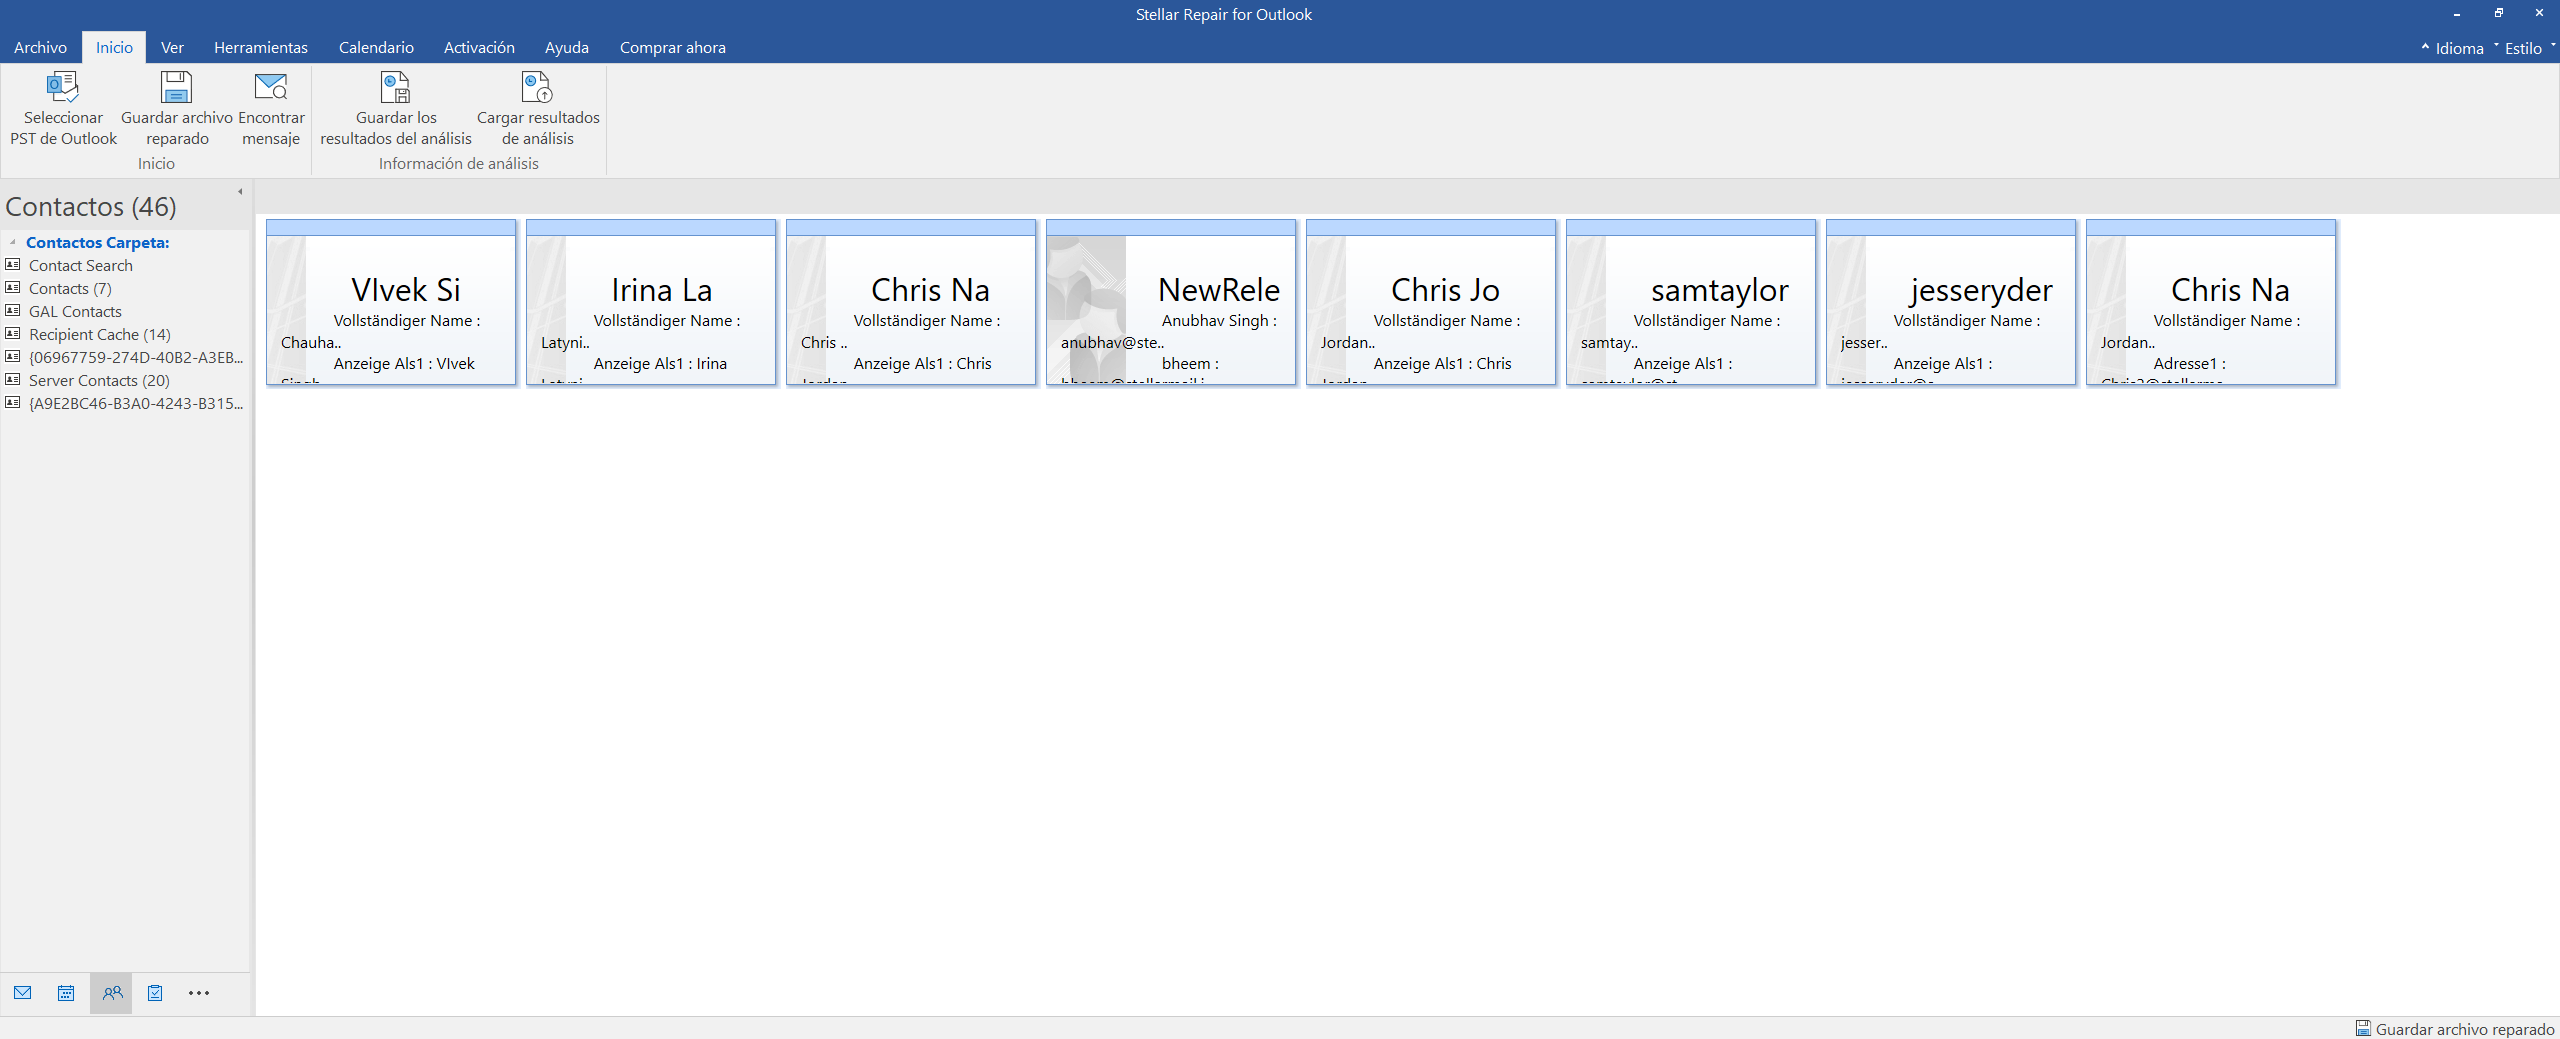2560x1039 pixels.
Task: Open the Calendario tab
Action: [x=376, y=47]
